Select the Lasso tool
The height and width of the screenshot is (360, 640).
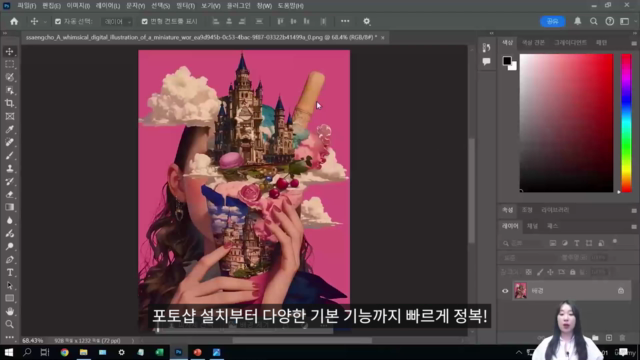click(x=9, y=77)
